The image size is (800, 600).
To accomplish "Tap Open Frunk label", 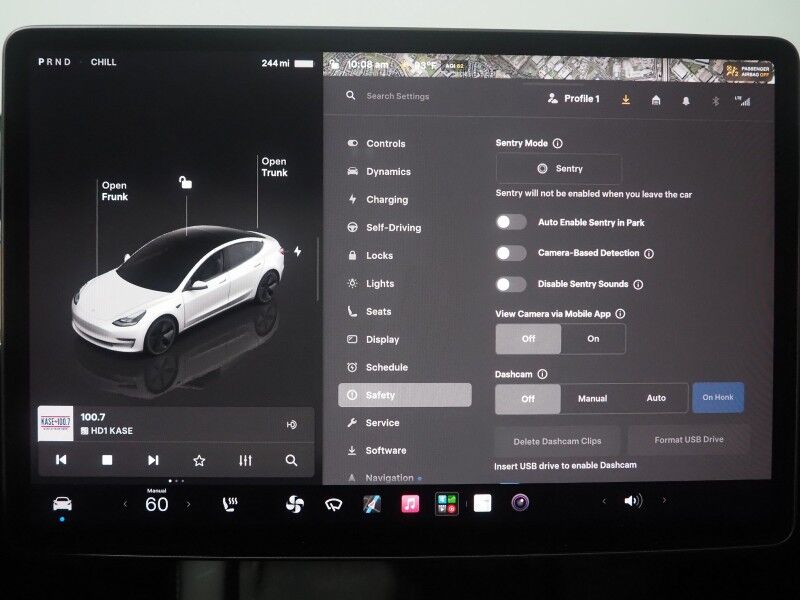I will click(x=114, y=191).
